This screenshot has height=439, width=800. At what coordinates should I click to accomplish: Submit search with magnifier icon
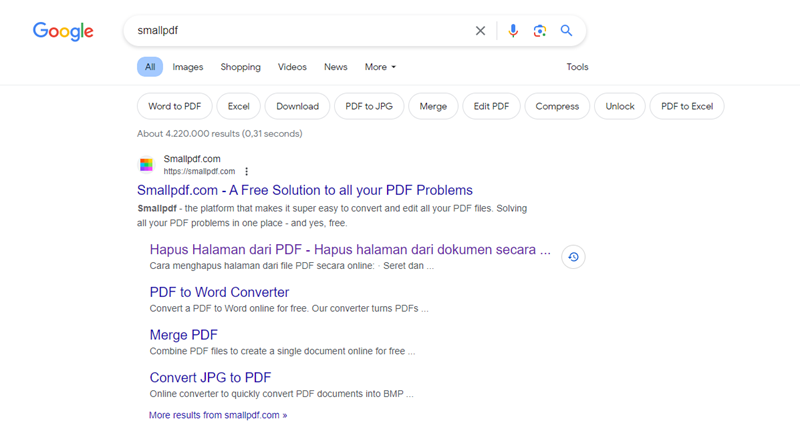tap(566, 31)
